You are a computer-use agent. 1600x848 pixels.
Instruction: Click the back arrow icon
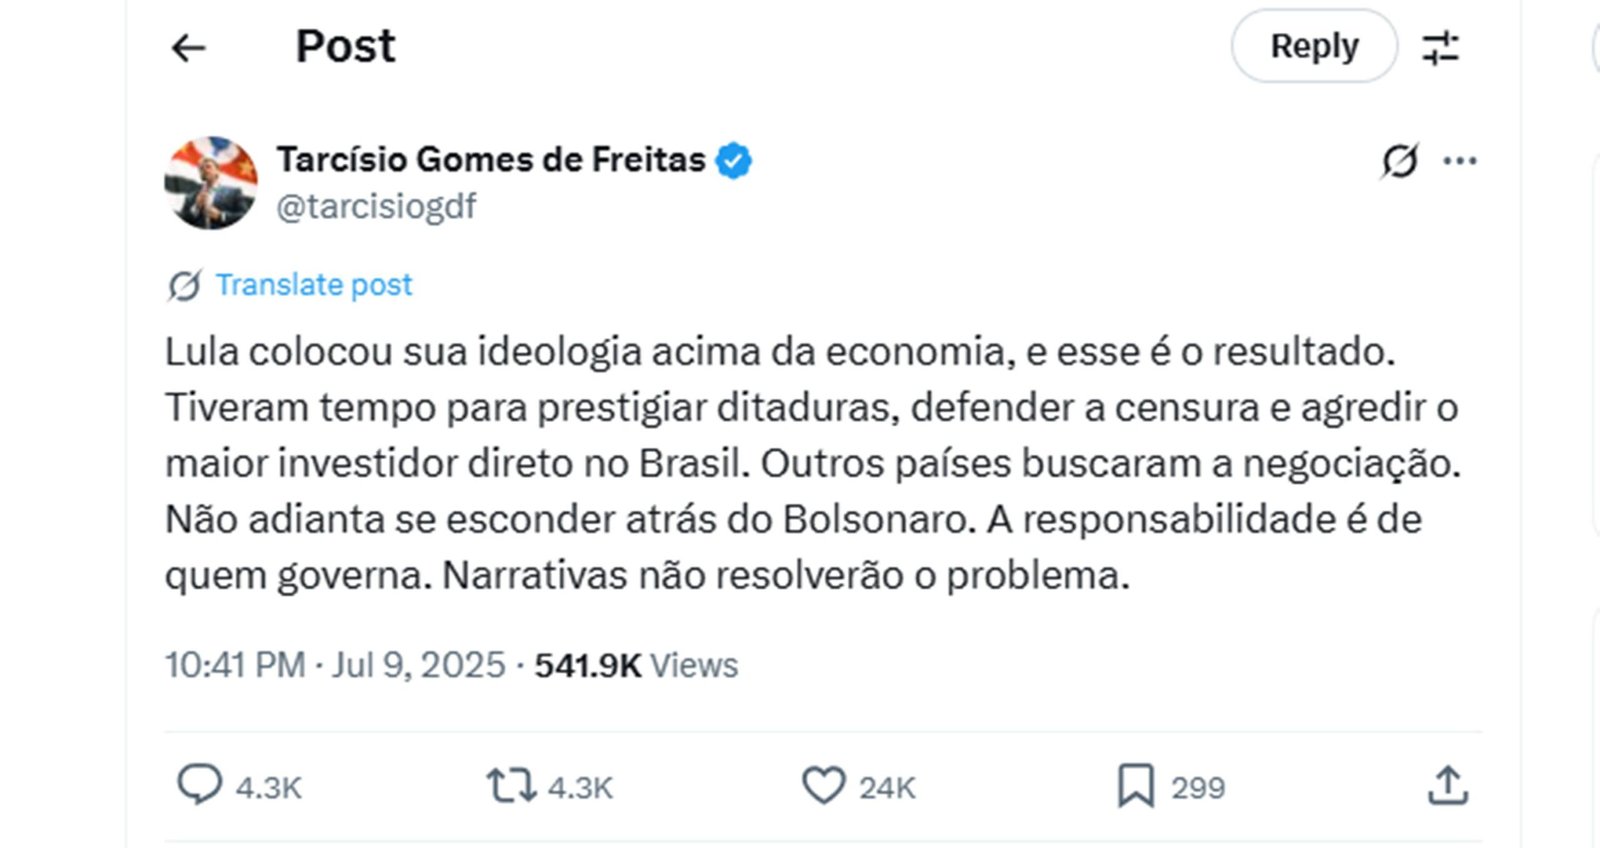coord(188,47)
